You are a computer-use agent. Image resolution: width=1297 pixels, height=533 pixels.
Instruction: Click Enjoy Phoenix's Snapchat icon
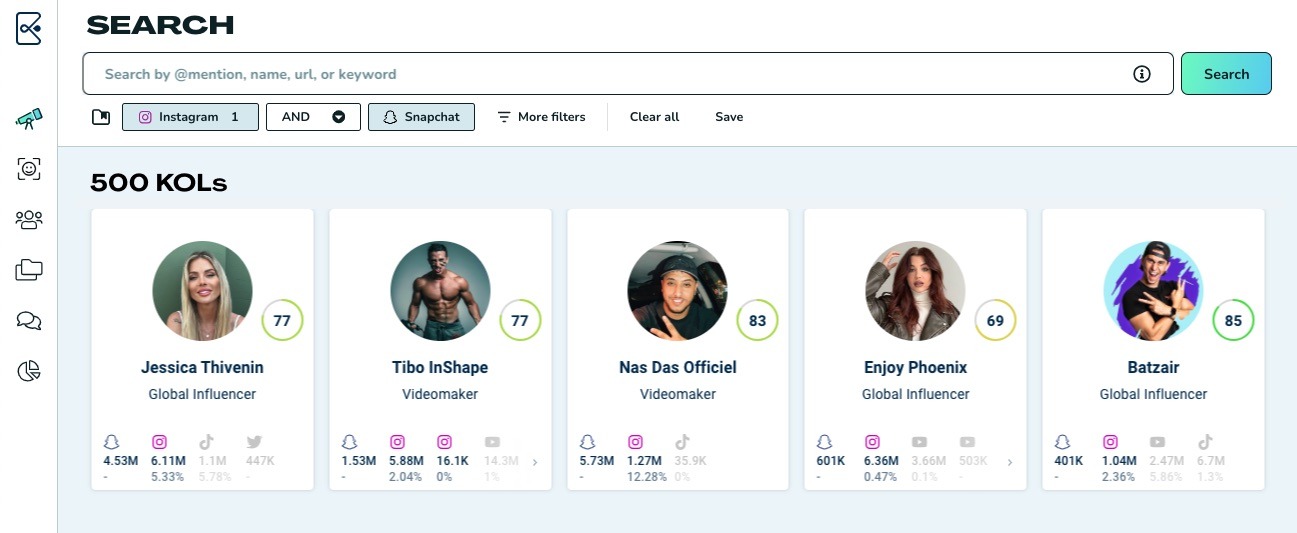(x=825, y=441)
